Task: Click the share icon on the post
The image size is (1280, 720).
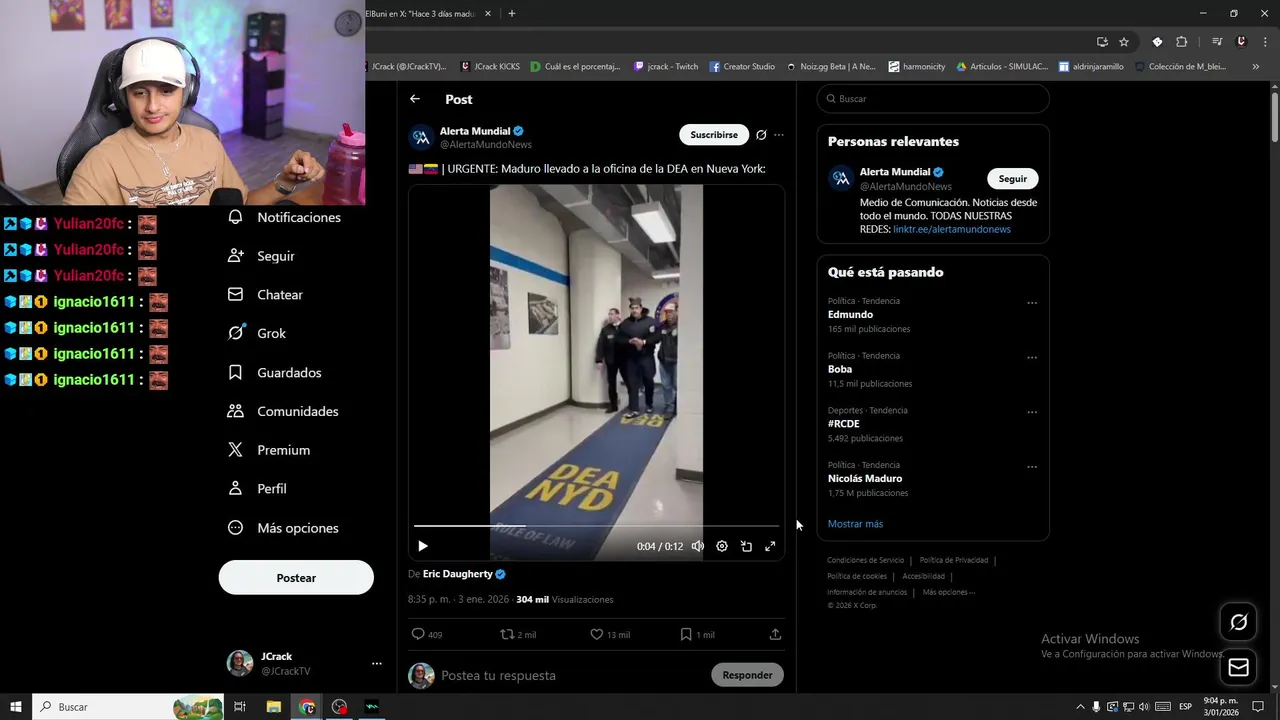Action: (x=775, y=634)
